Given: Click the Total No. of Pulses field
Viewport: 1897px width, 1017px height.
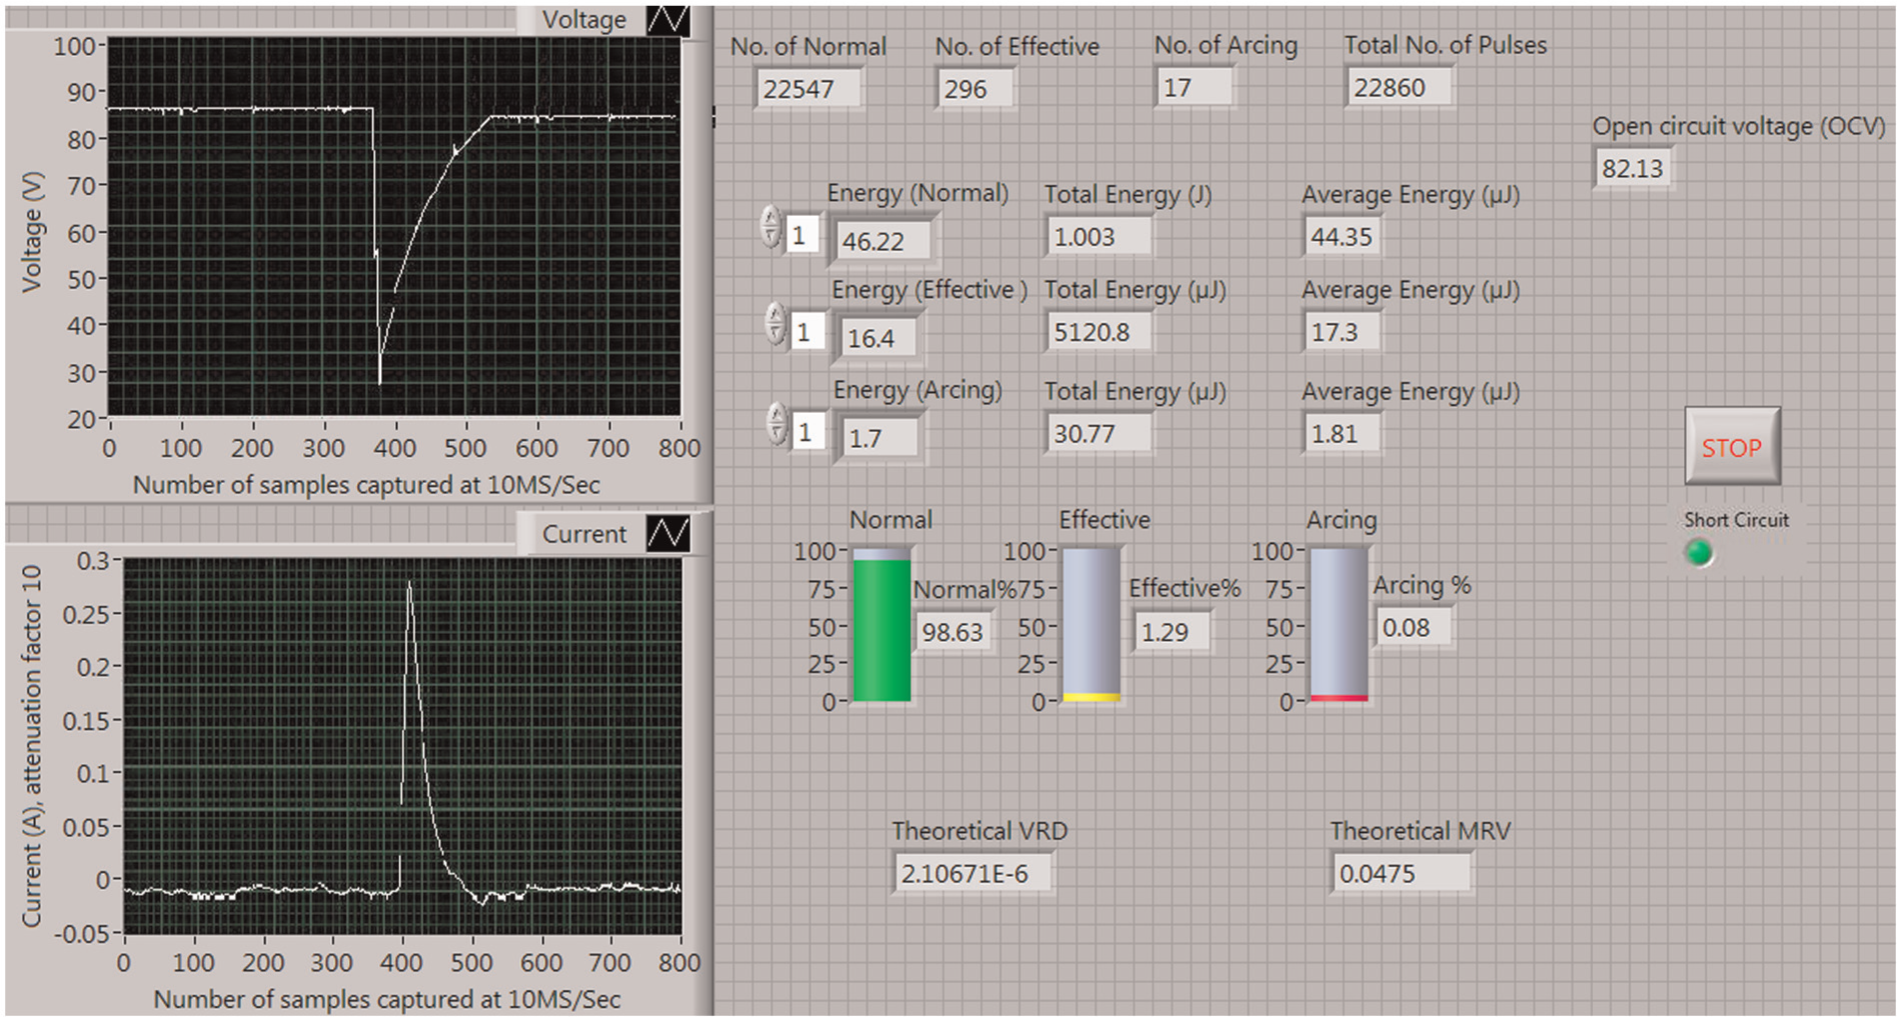Looking at the screenshot, I should click(1398, 88).
